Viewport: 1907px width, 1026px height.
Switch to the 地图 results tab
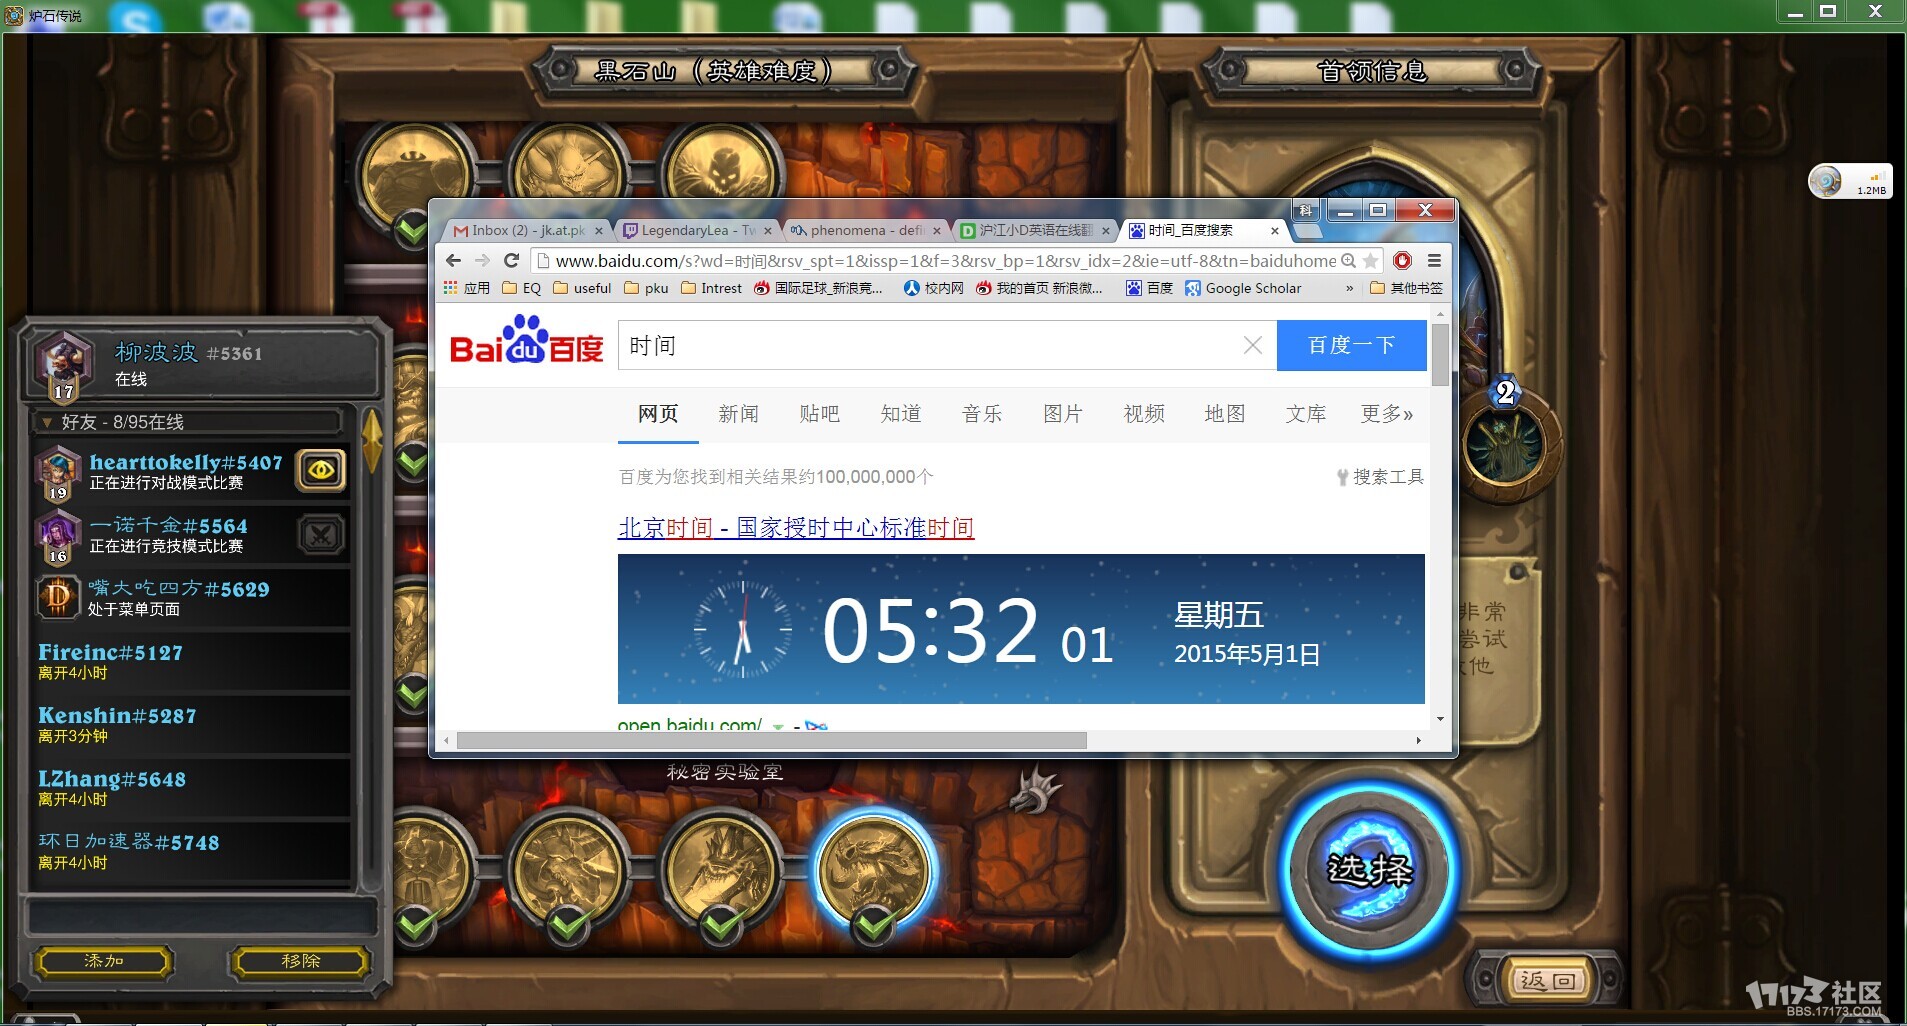[1224, 414]
